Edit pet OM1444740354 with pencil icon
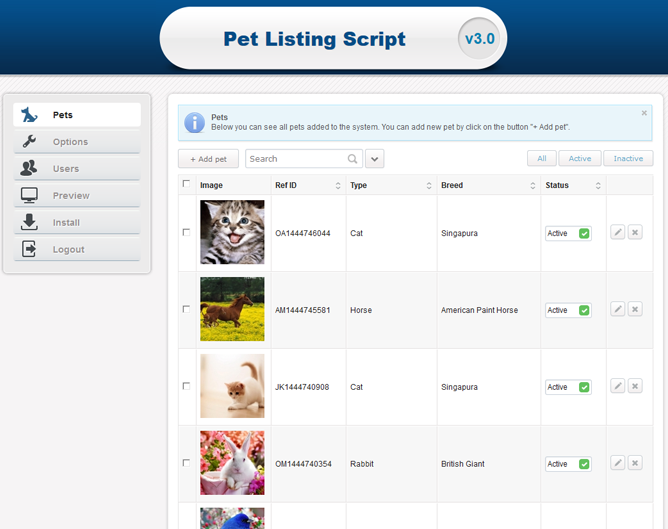This screenshot has height=529, width=668. tap(617, 463)
